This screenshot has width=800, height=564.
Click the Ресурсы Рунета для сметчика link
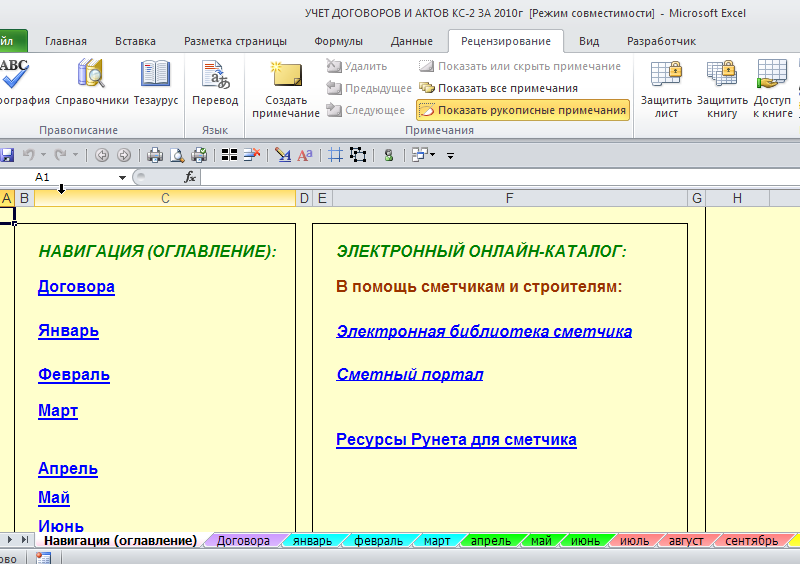pos(456,440)
